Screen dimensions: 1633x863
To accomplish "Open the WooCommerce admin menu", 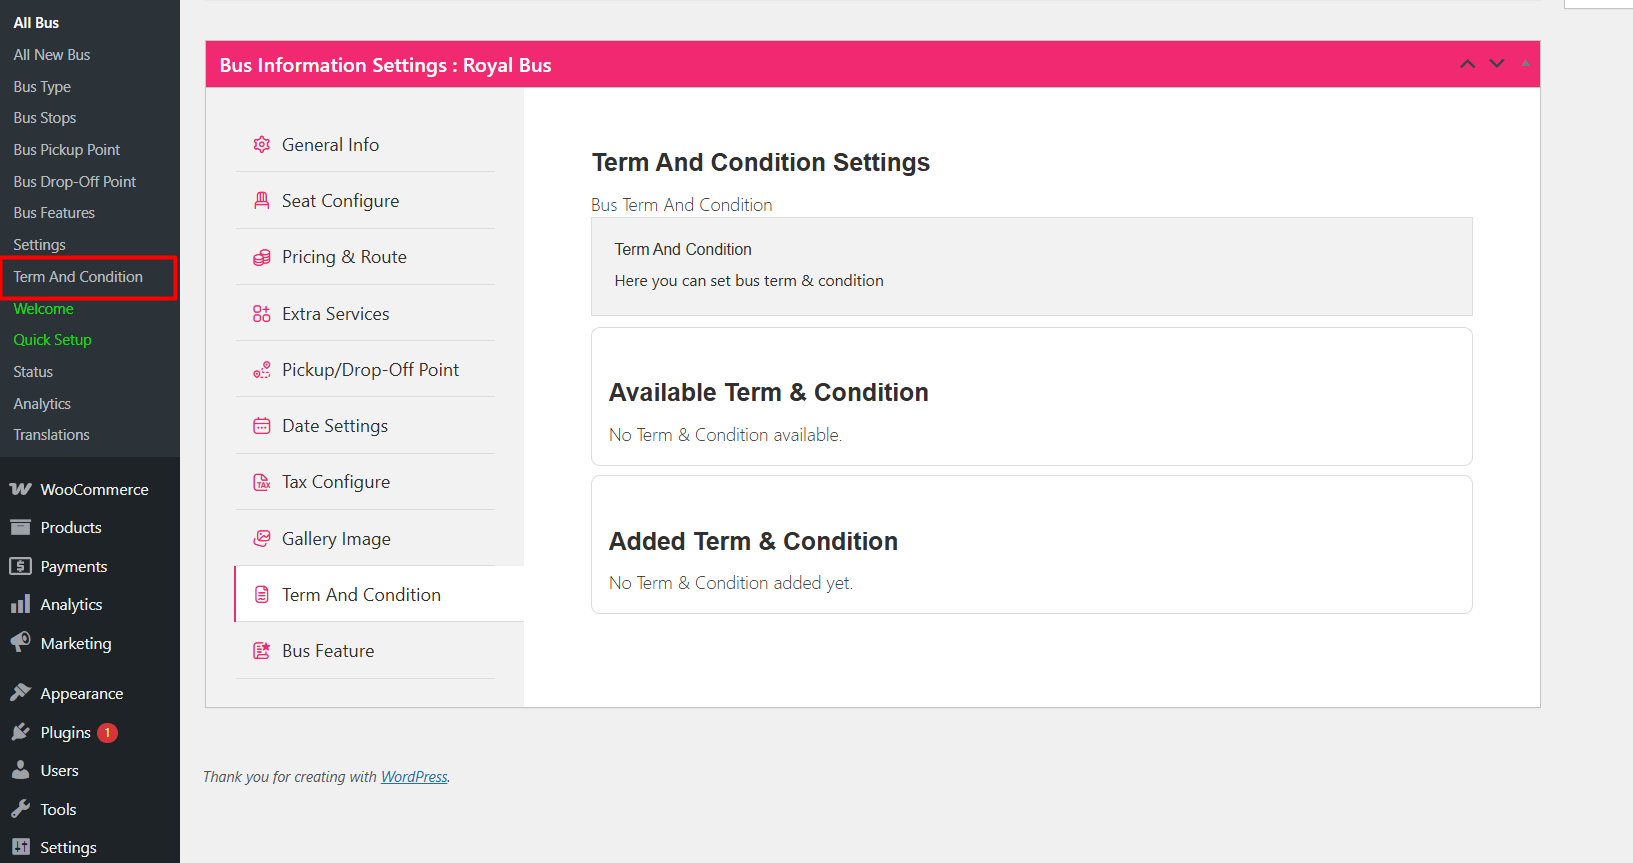I will 94,490.
